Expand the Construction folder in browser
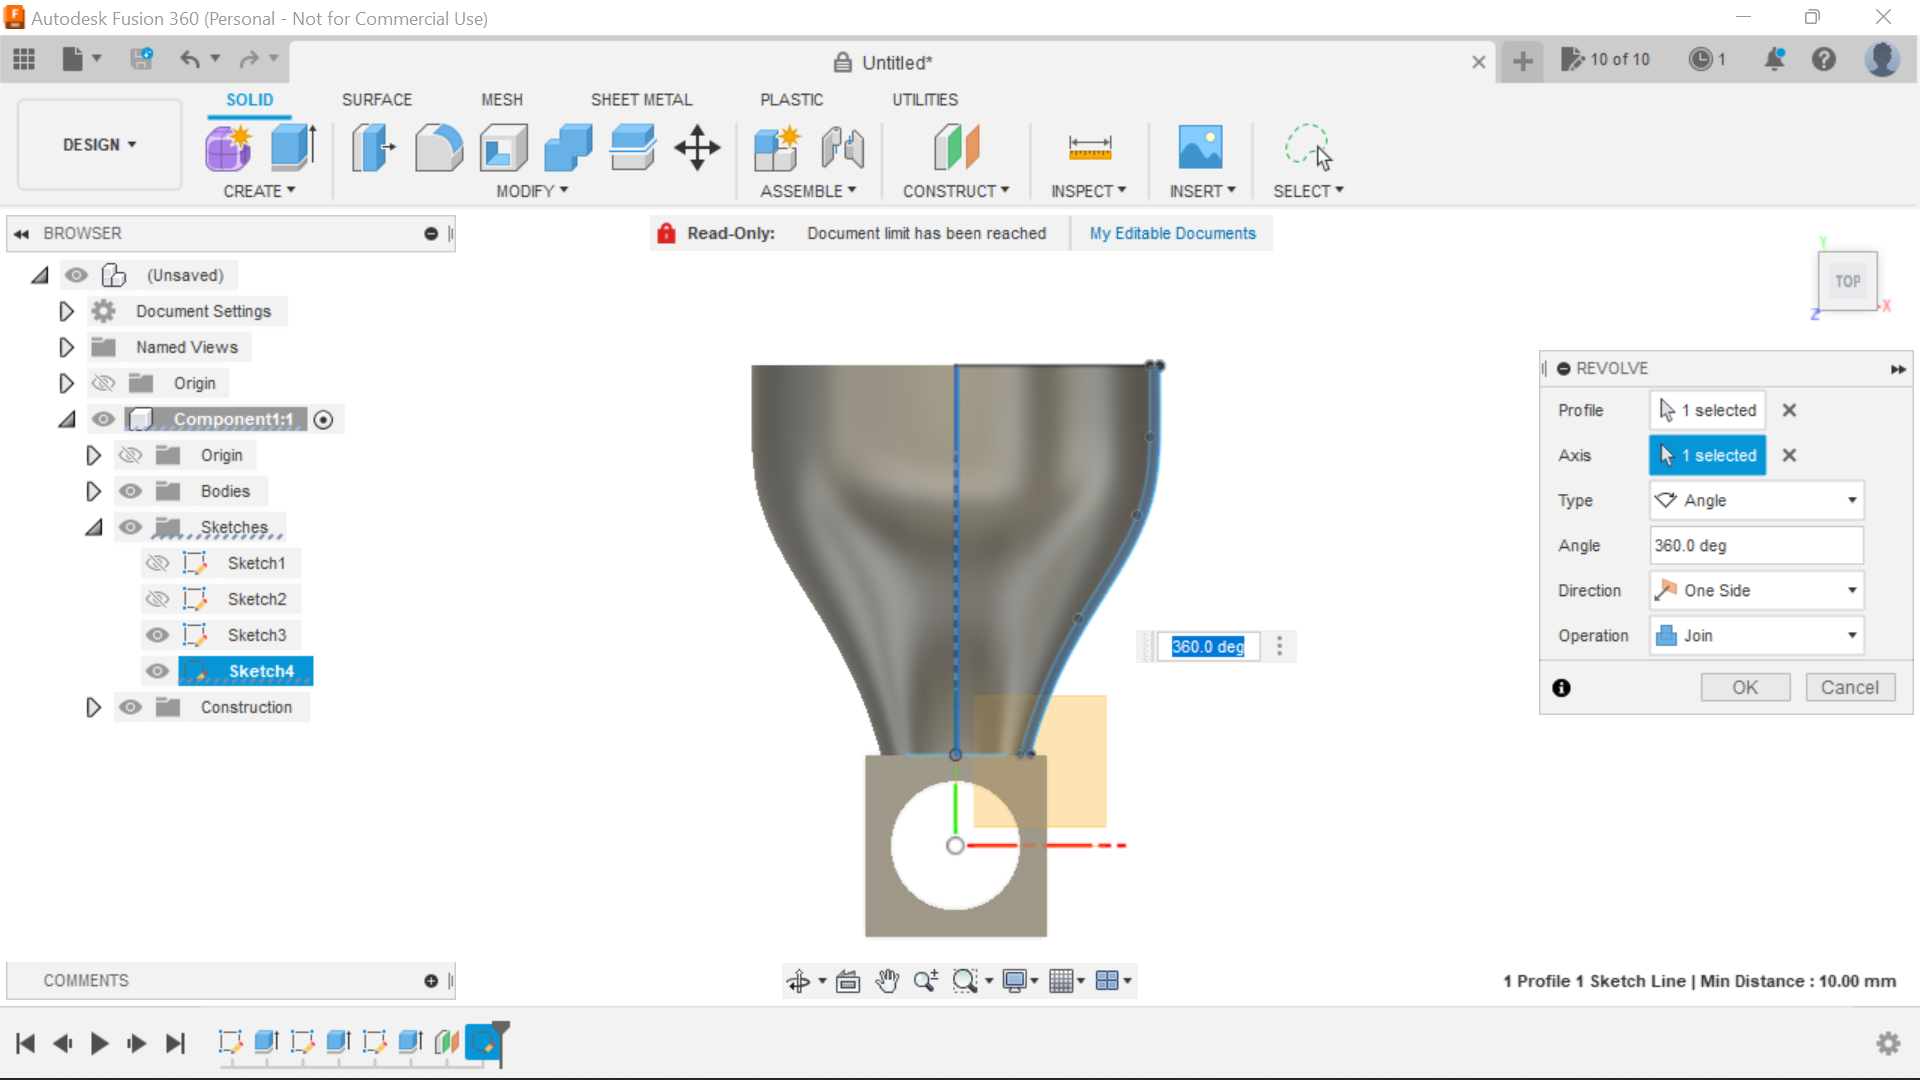This screenshot has height=1080, width=1920. [93, 707]
